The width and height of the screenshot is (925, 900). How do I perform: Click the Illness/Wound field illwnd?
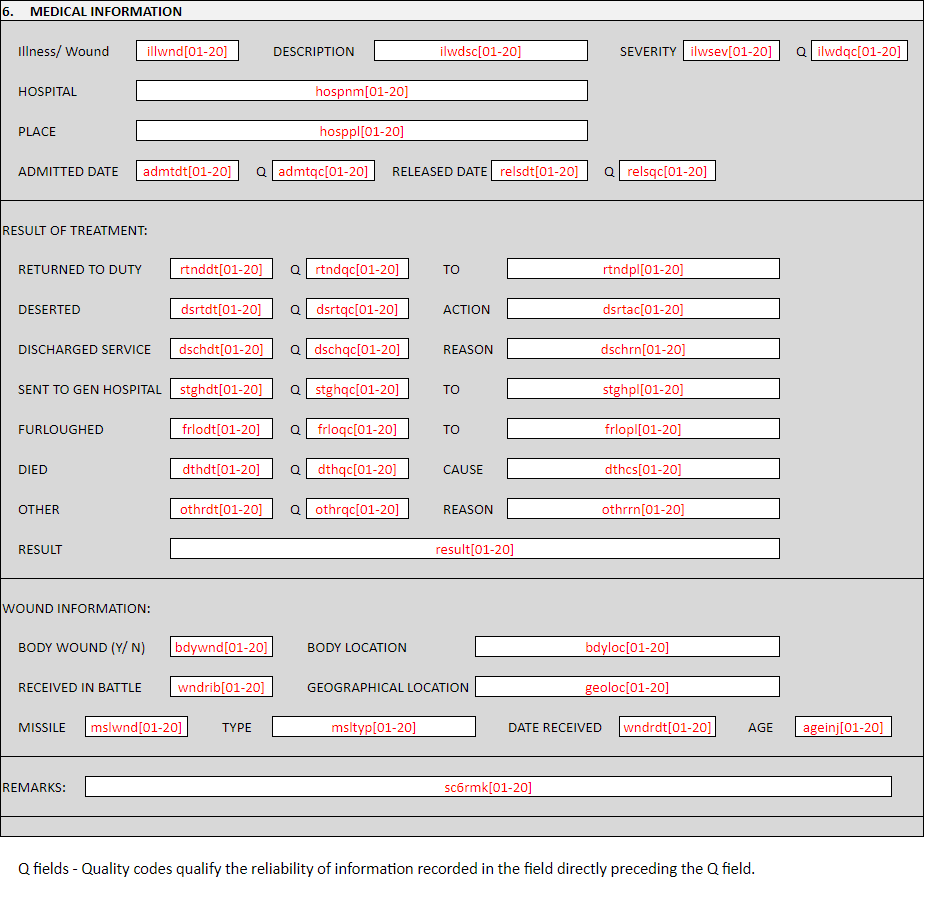[187, 51]
